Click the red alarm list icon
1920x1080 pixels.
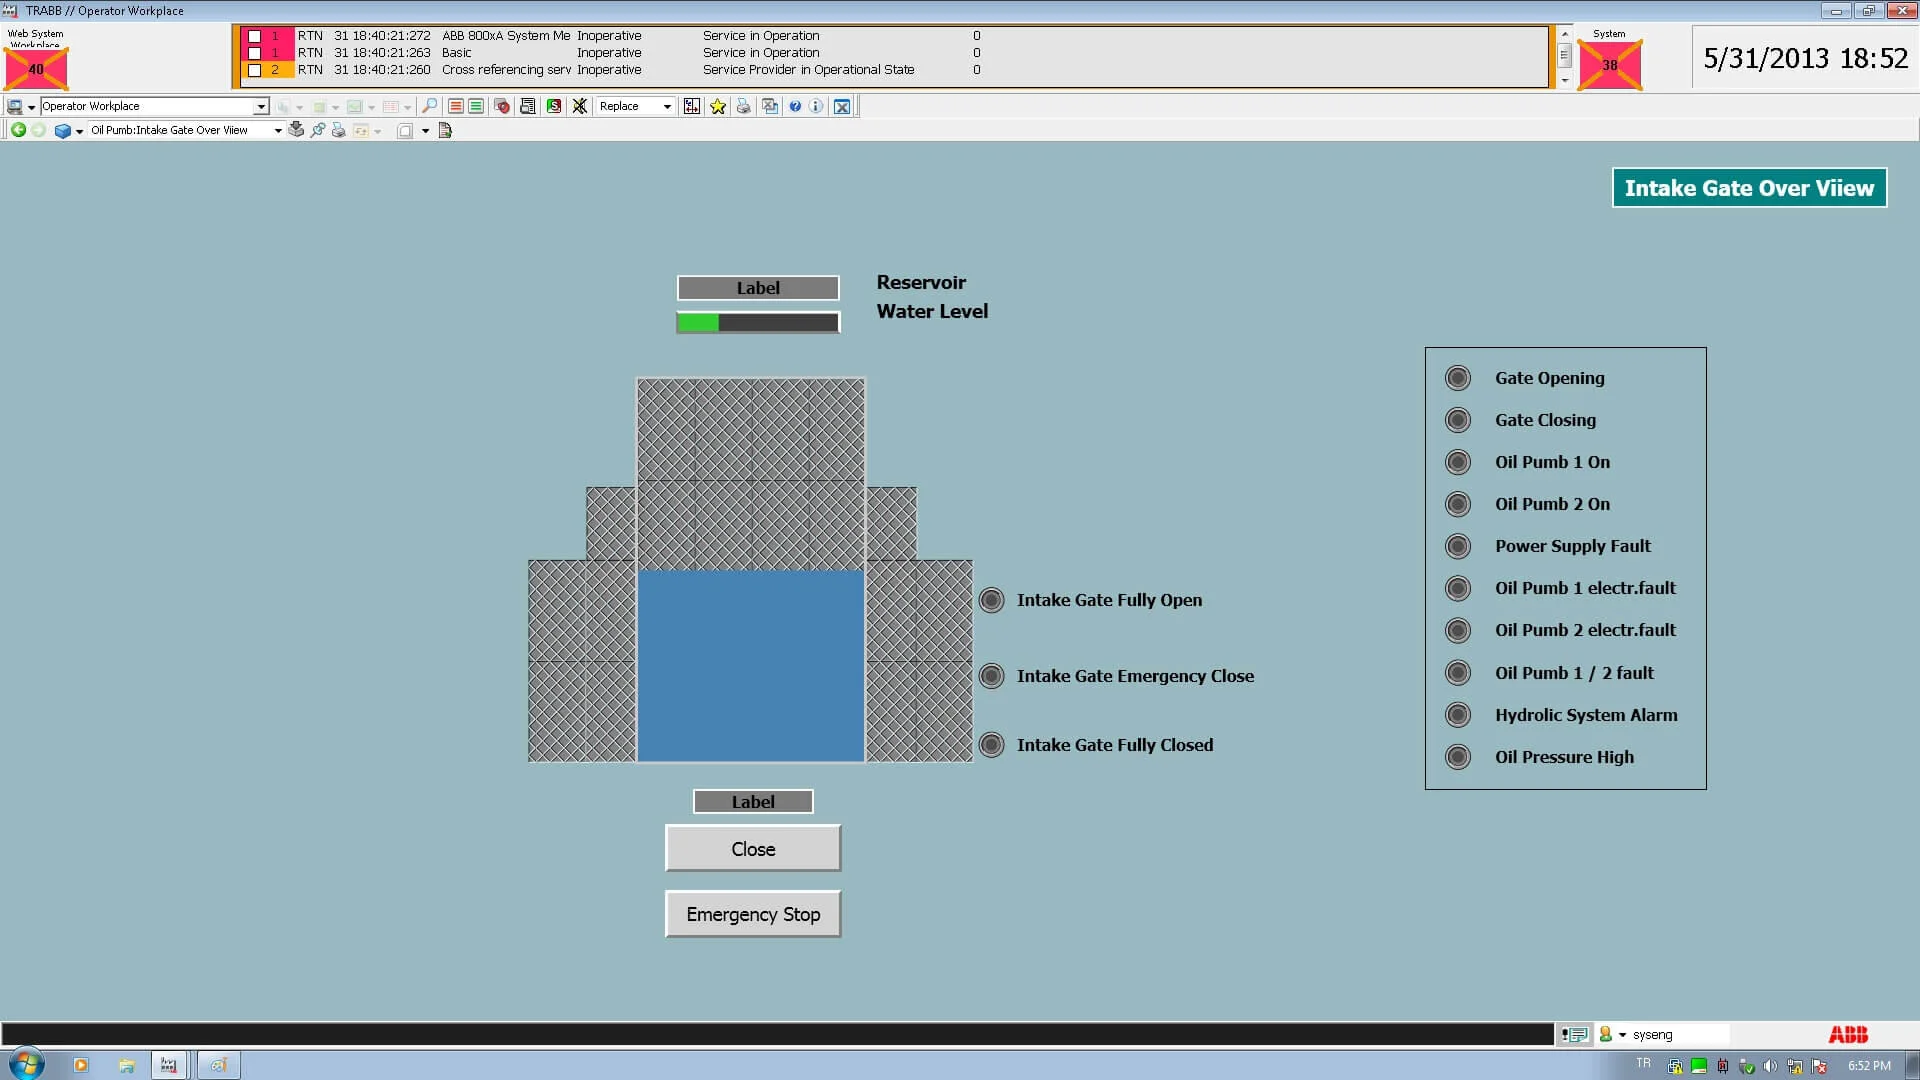455,106
